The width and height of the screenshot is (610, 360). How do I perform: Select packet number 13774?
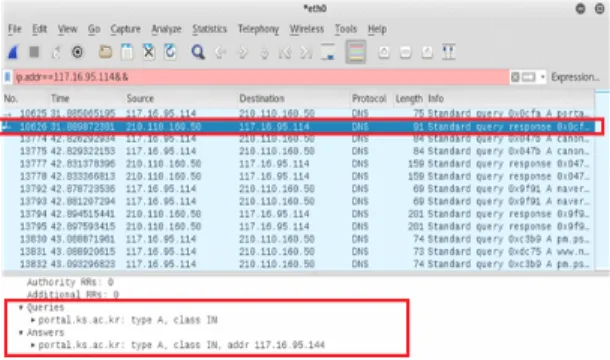298,139
